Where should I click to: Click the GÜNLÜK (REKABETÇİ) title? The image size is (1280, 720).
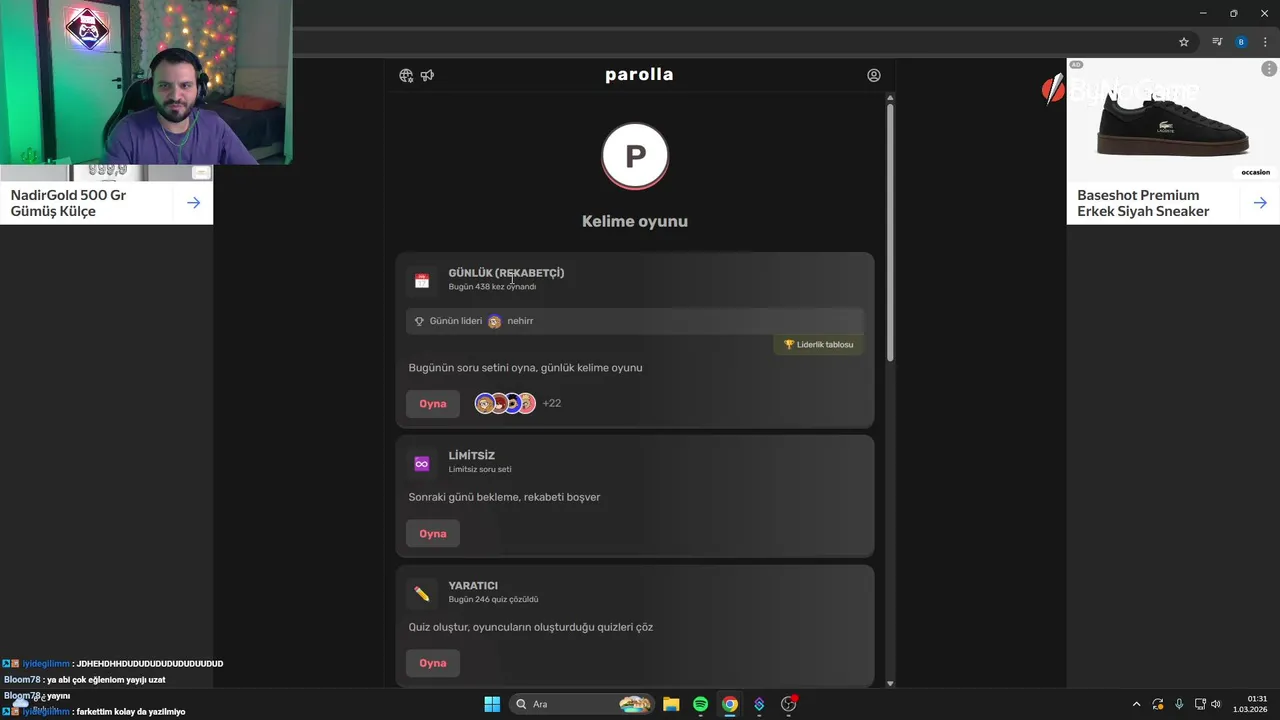click(506, 273)
